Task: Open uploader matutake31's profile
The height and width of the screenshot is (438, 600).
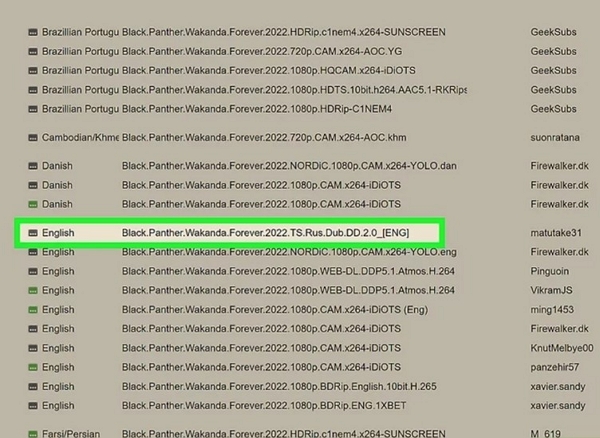Action: (556, 233)
